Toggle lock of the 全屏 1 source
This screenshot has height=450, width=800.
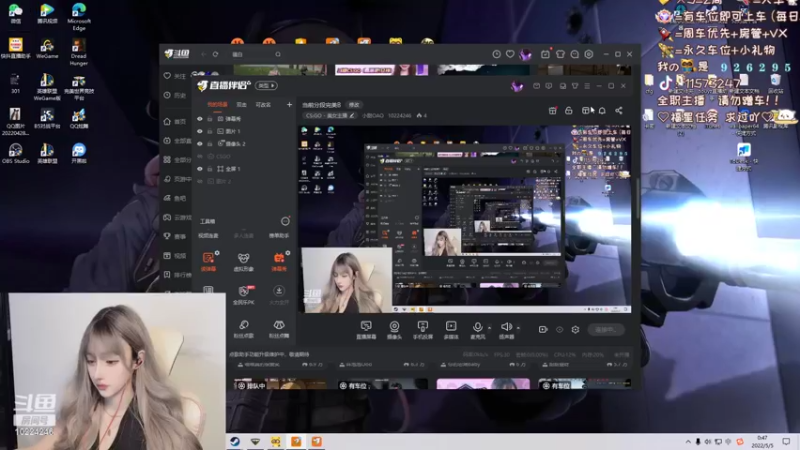point(210,169)
